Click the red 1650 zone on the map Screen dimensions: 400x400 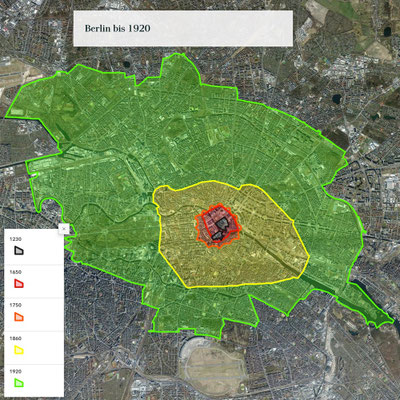pos(210,220)
